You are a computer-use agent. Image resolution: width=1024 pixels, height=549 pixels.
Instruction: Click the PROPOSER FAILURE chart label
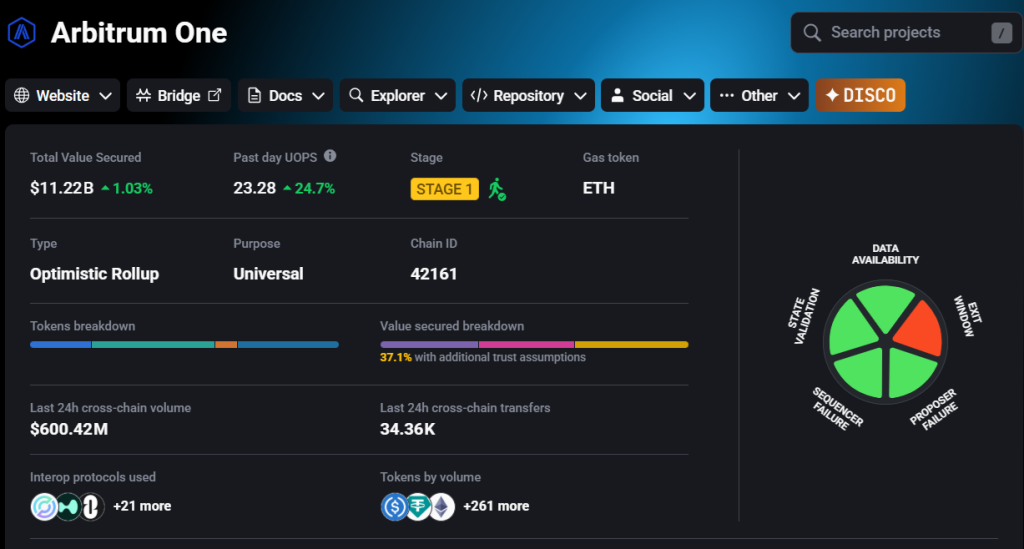click(934, 409)
